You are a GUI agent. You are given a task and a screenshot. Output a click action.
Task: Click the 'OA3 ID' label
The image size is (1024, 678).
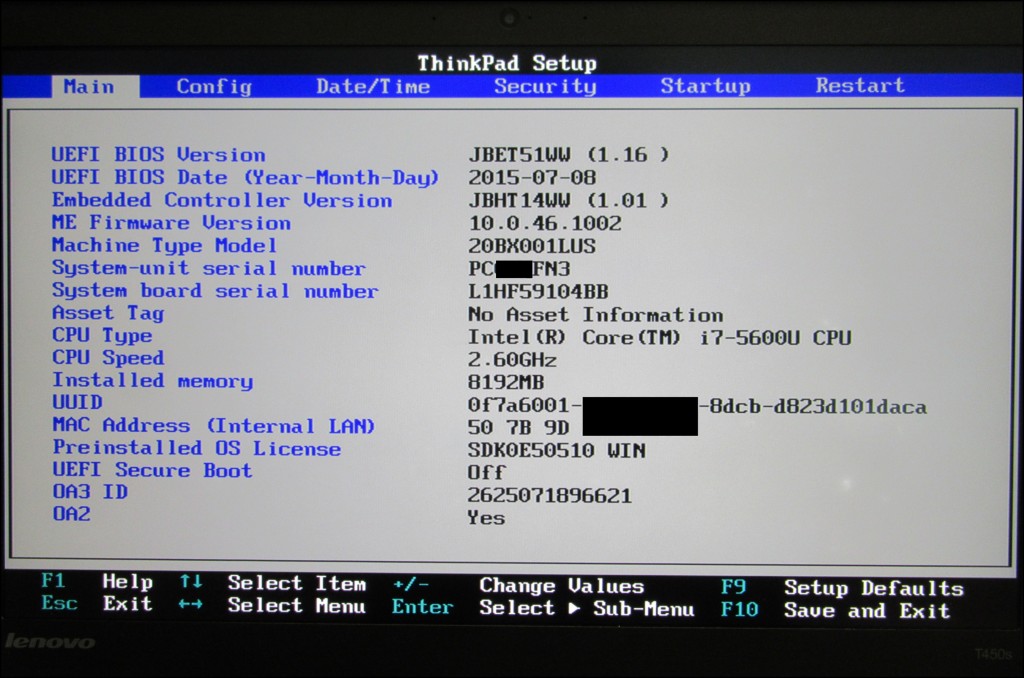click(90, 492)
